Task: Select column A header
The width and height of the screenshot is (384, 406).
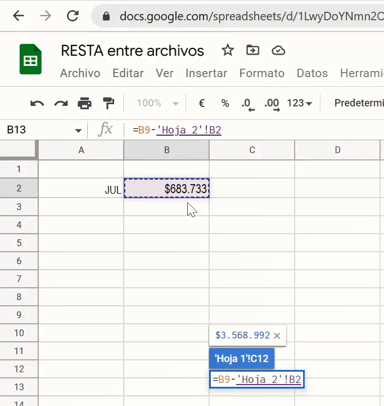Action: point(81,150)
